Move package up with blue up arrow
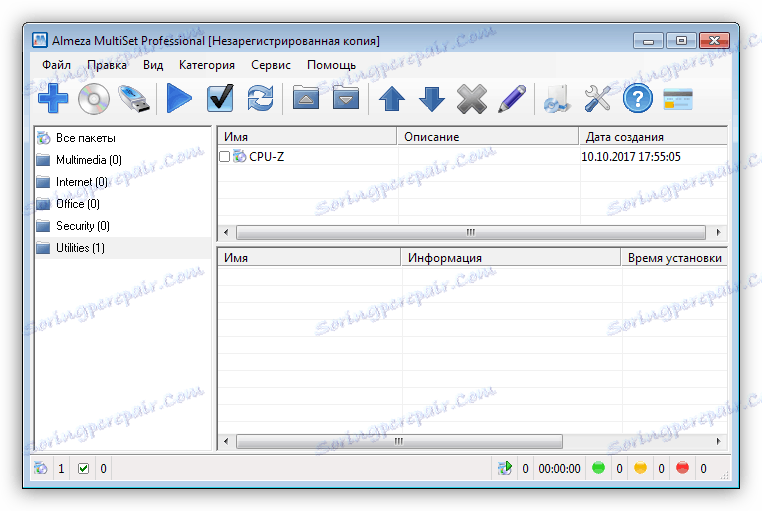This screenshot has height=511, width=762. tap(392, 99)
